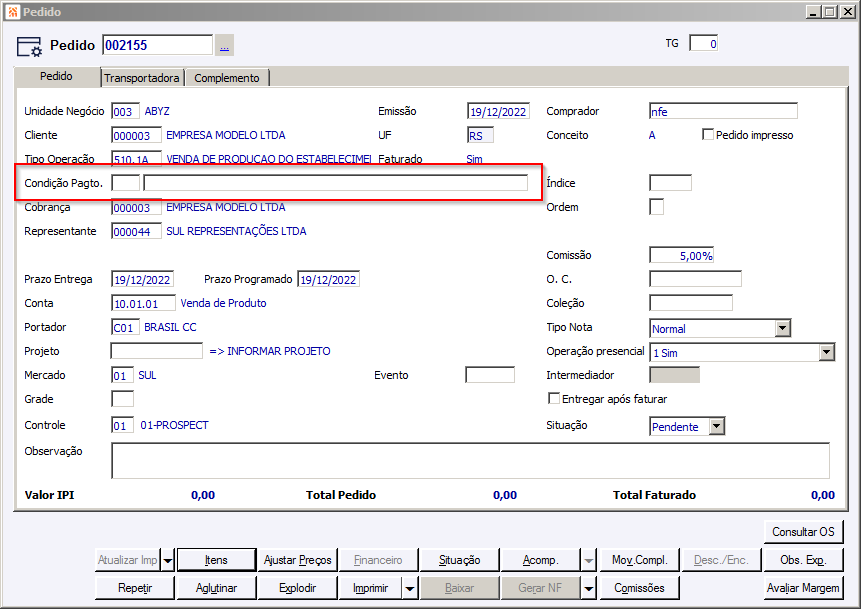Click the Prazo Entrega date field
The width and height of the screenshot is (861, 609).
pos(142,279)
